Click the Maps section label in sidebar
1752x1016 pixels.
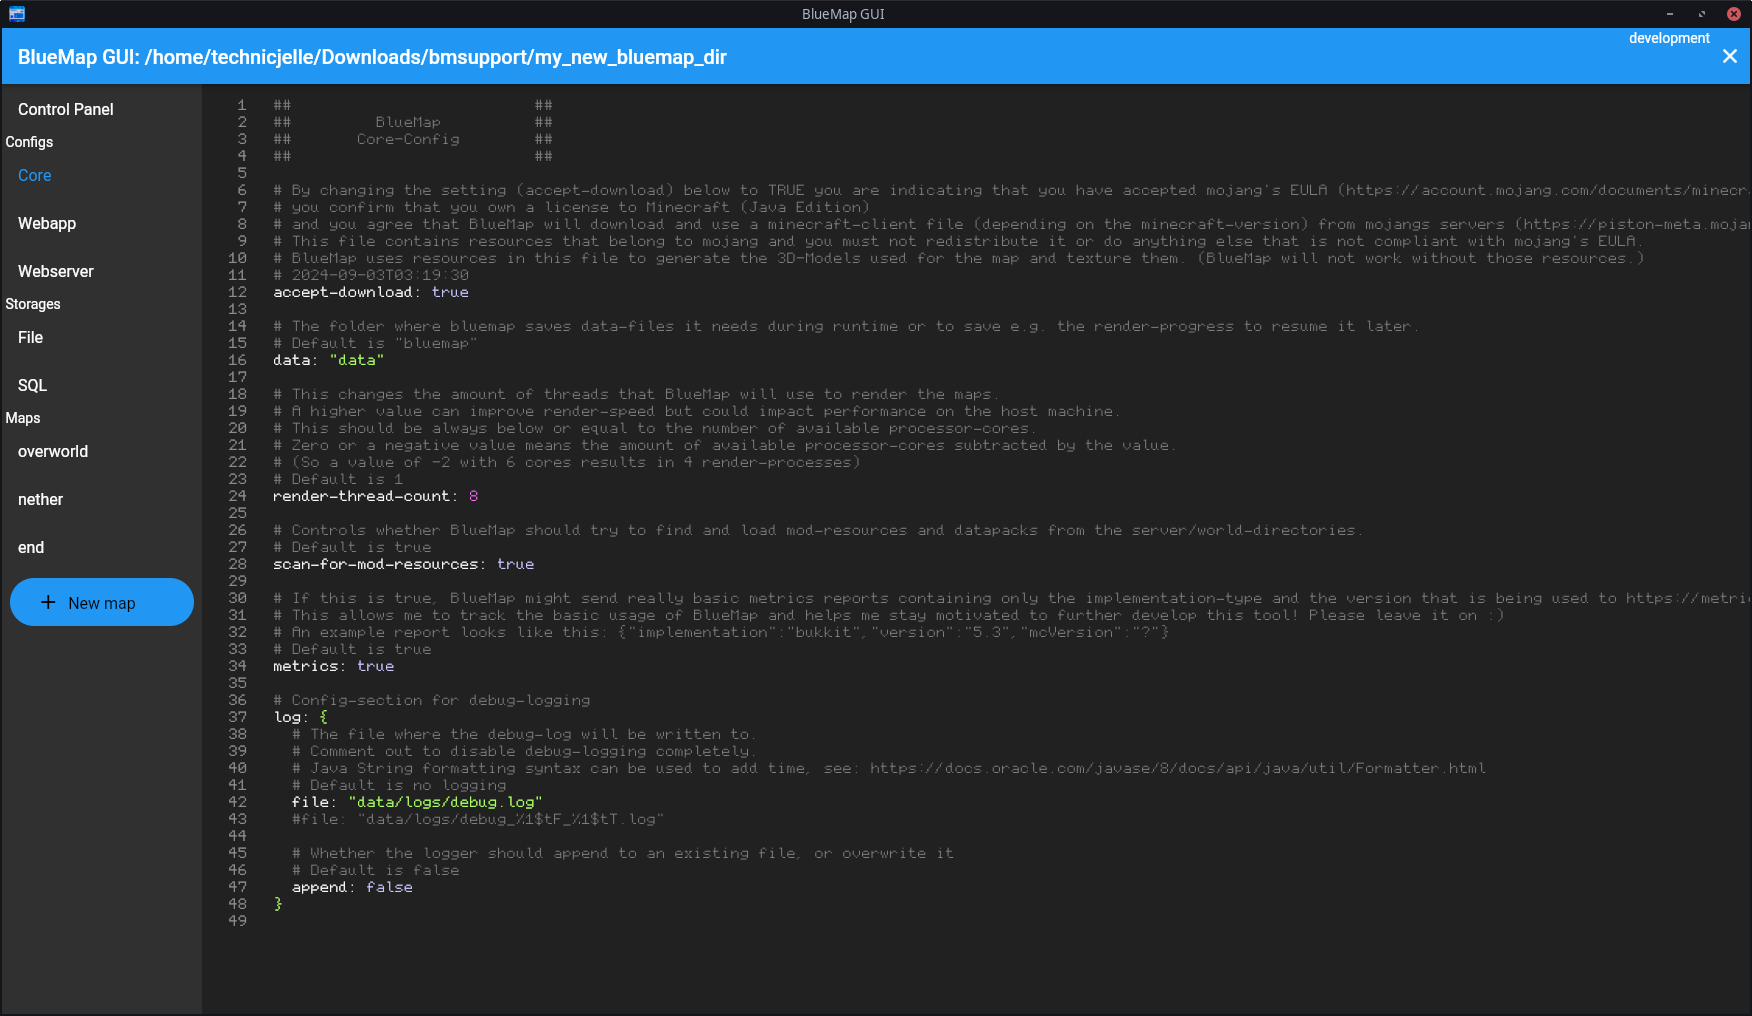coord(23,418)
